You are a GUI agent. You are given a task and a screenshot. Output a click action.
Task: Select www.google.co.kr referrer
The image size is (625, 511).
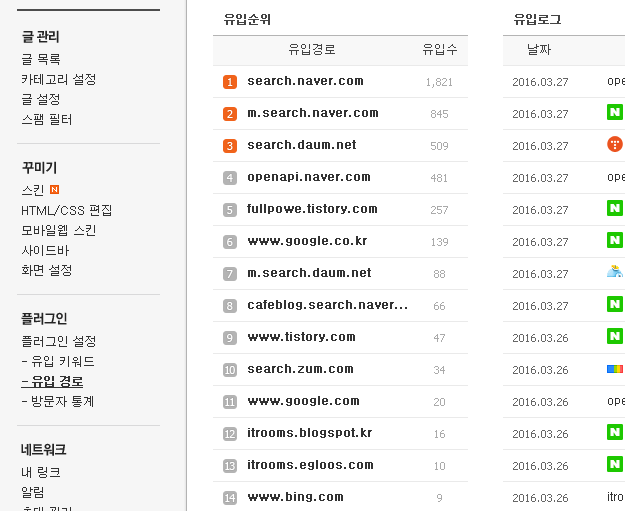coord(307,241)
